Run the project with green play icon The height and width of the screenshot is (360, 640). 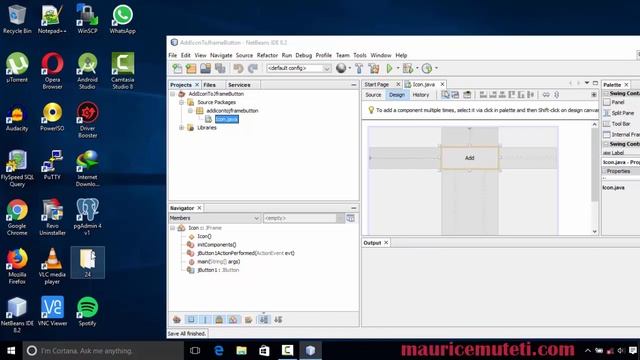[x=389, y=68]
